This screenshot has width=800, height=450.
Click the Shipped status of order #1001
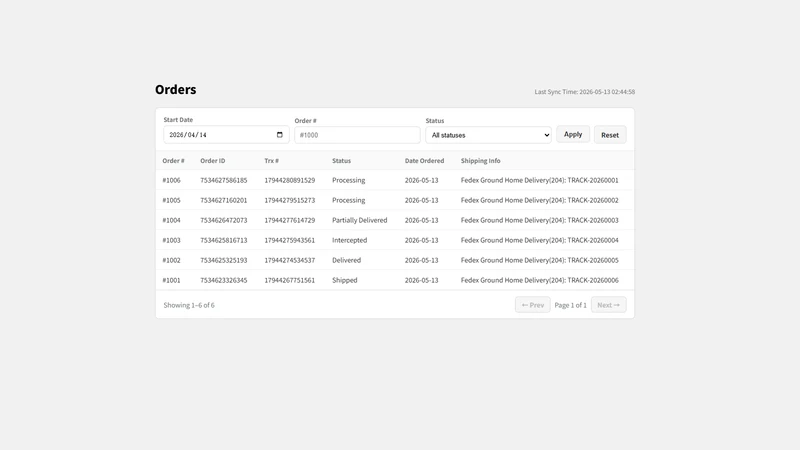tap(345, 280)
